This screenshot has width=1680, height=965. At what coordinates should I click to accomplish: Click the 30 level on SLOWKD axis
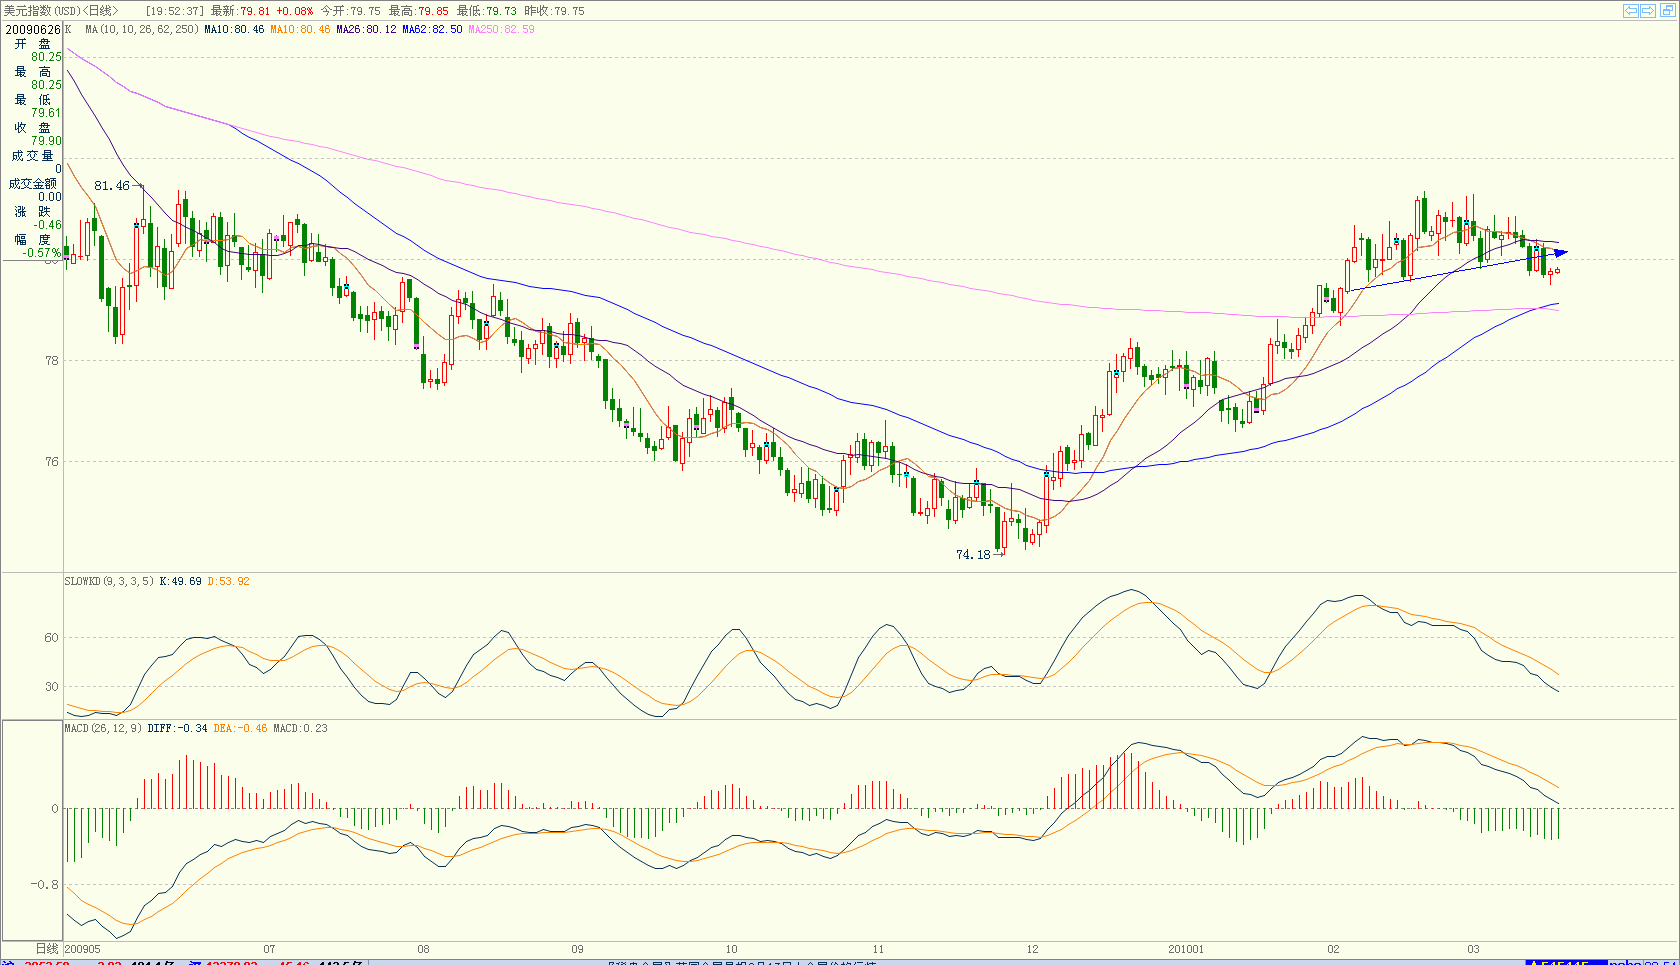tap(52, 687)
